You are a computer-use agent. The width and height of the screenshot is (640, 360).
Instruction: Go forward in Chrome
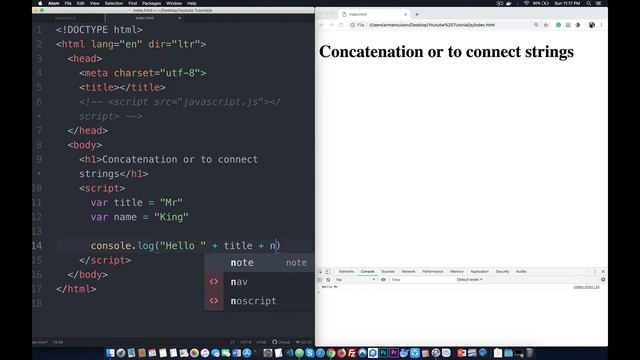pyautogui.click(x=331, y=25)
